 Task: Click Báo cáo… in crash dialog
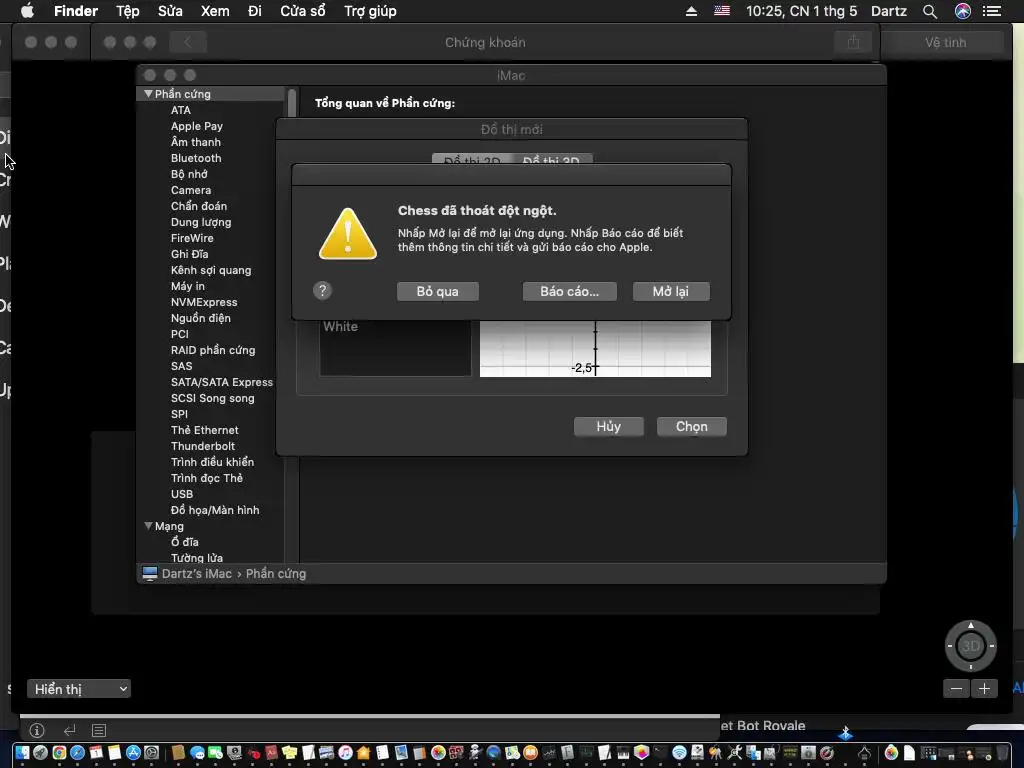[569, 291]
